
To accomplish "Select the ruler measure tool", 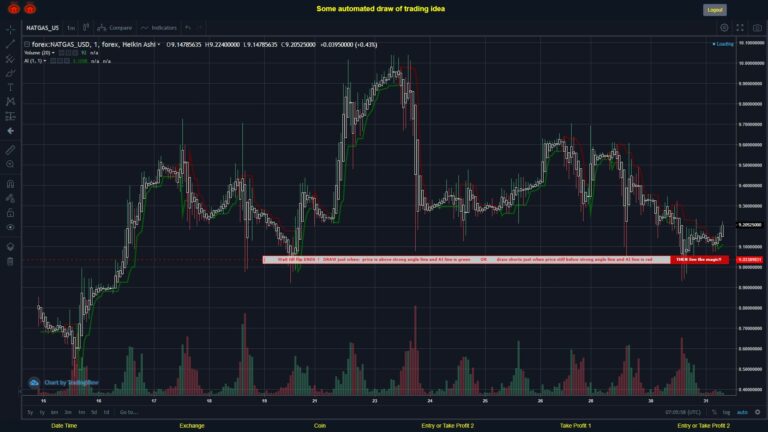I will pyautogui.click(x=10, y=150).
